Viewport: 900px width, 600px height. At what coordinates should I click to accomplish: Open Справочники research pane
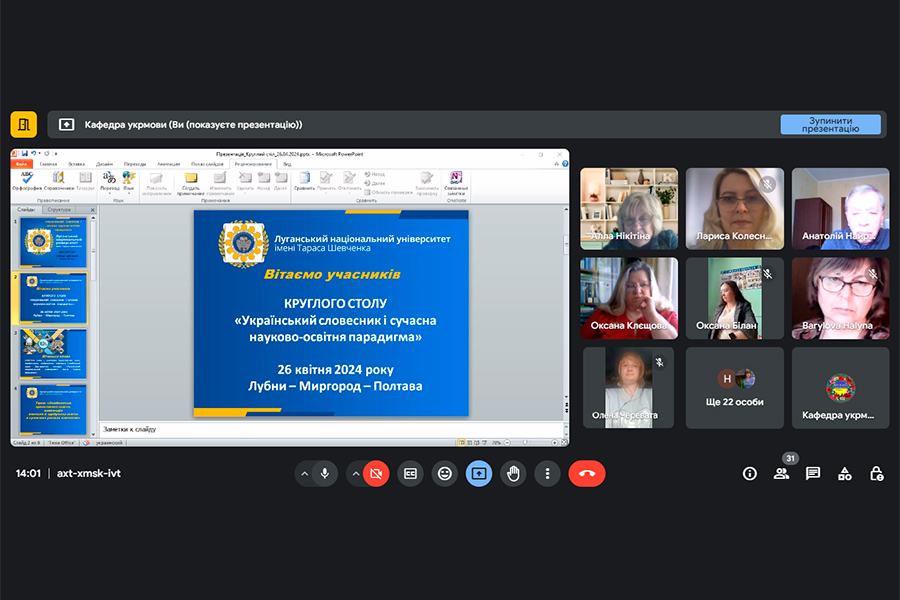click(59, 181)
